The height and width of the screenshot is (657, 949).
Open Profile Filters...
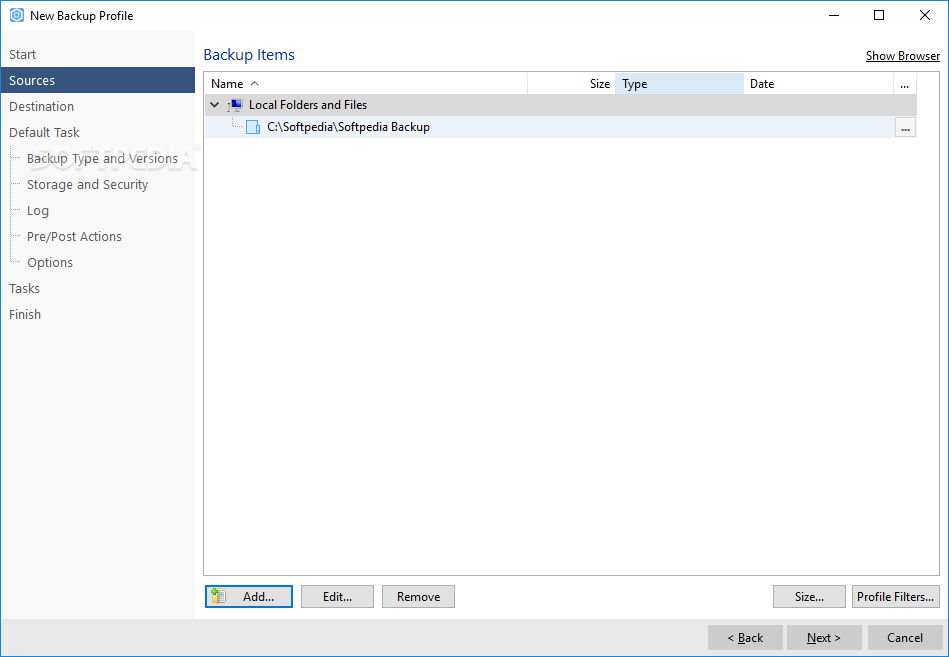pyautogui.click(x=896, y=597)
